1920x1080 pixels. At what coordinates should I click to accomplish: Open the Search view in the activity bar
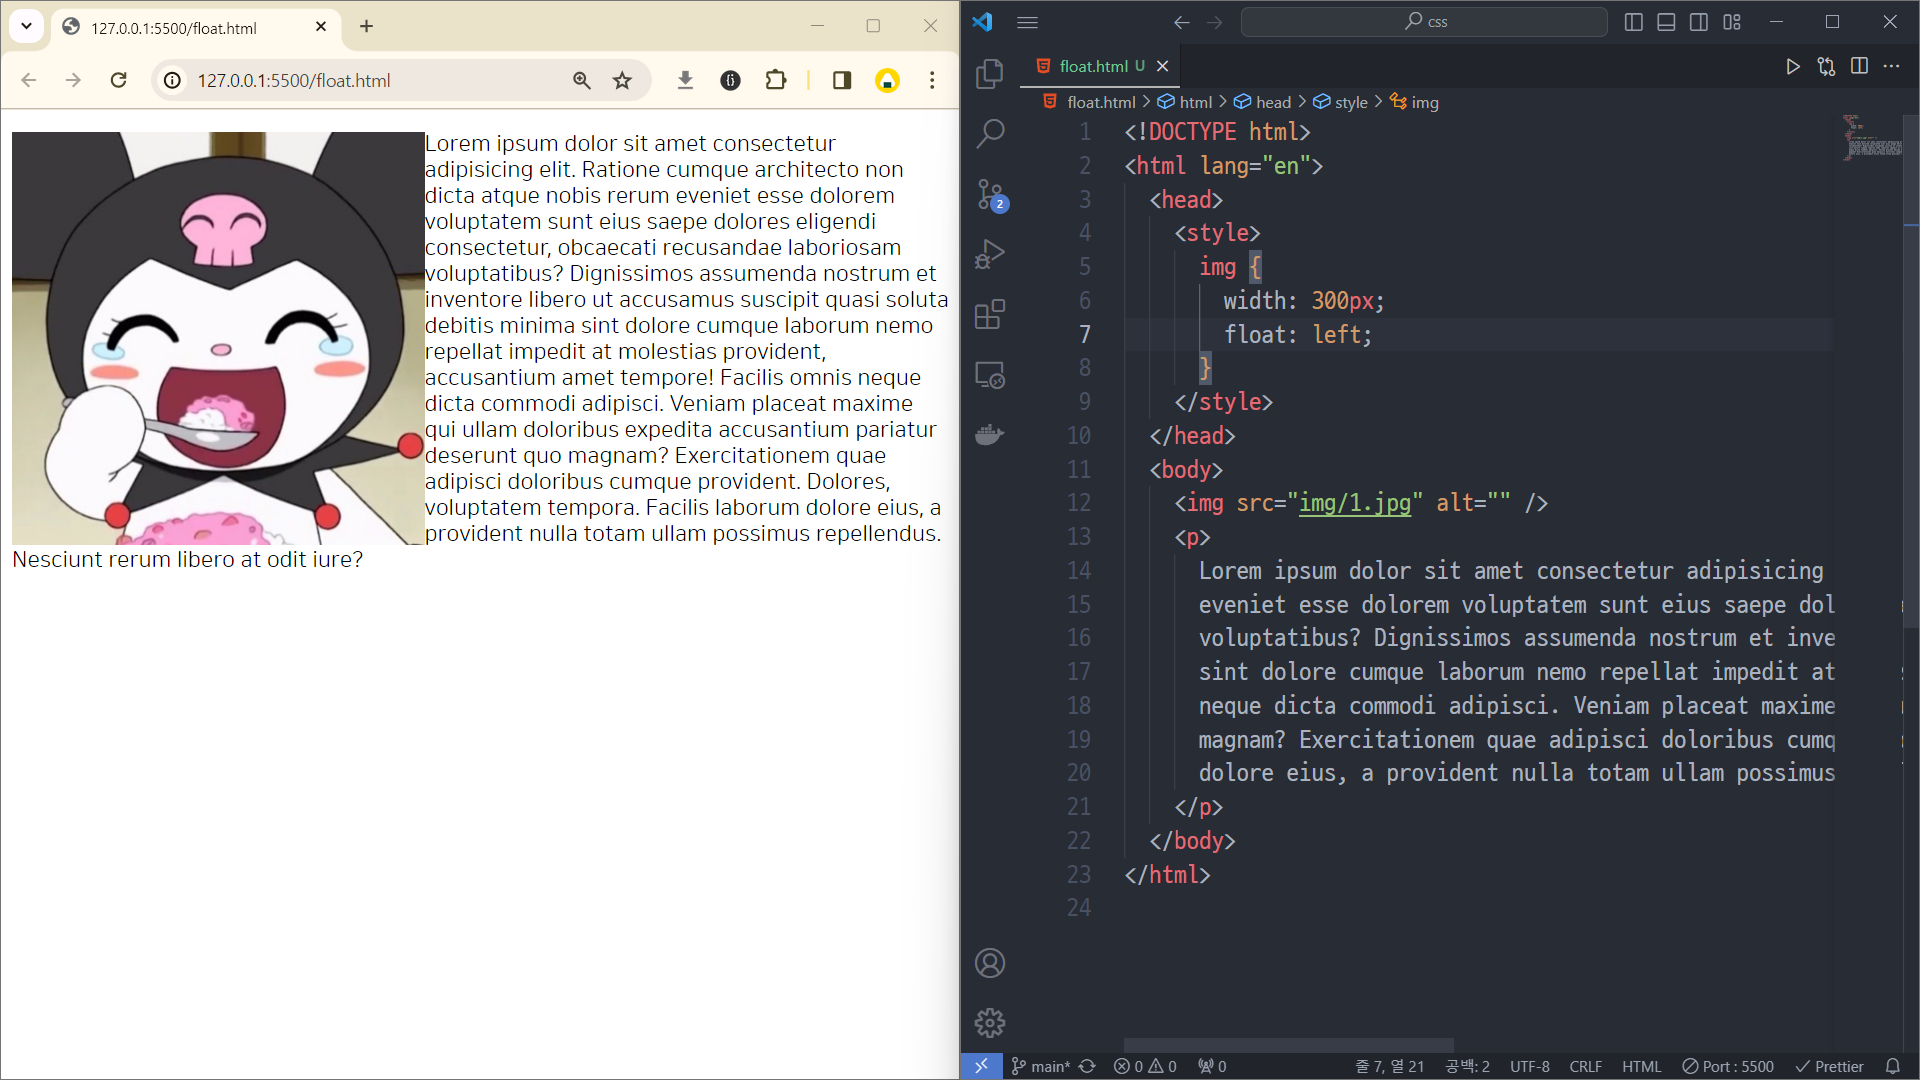point(989,133)
